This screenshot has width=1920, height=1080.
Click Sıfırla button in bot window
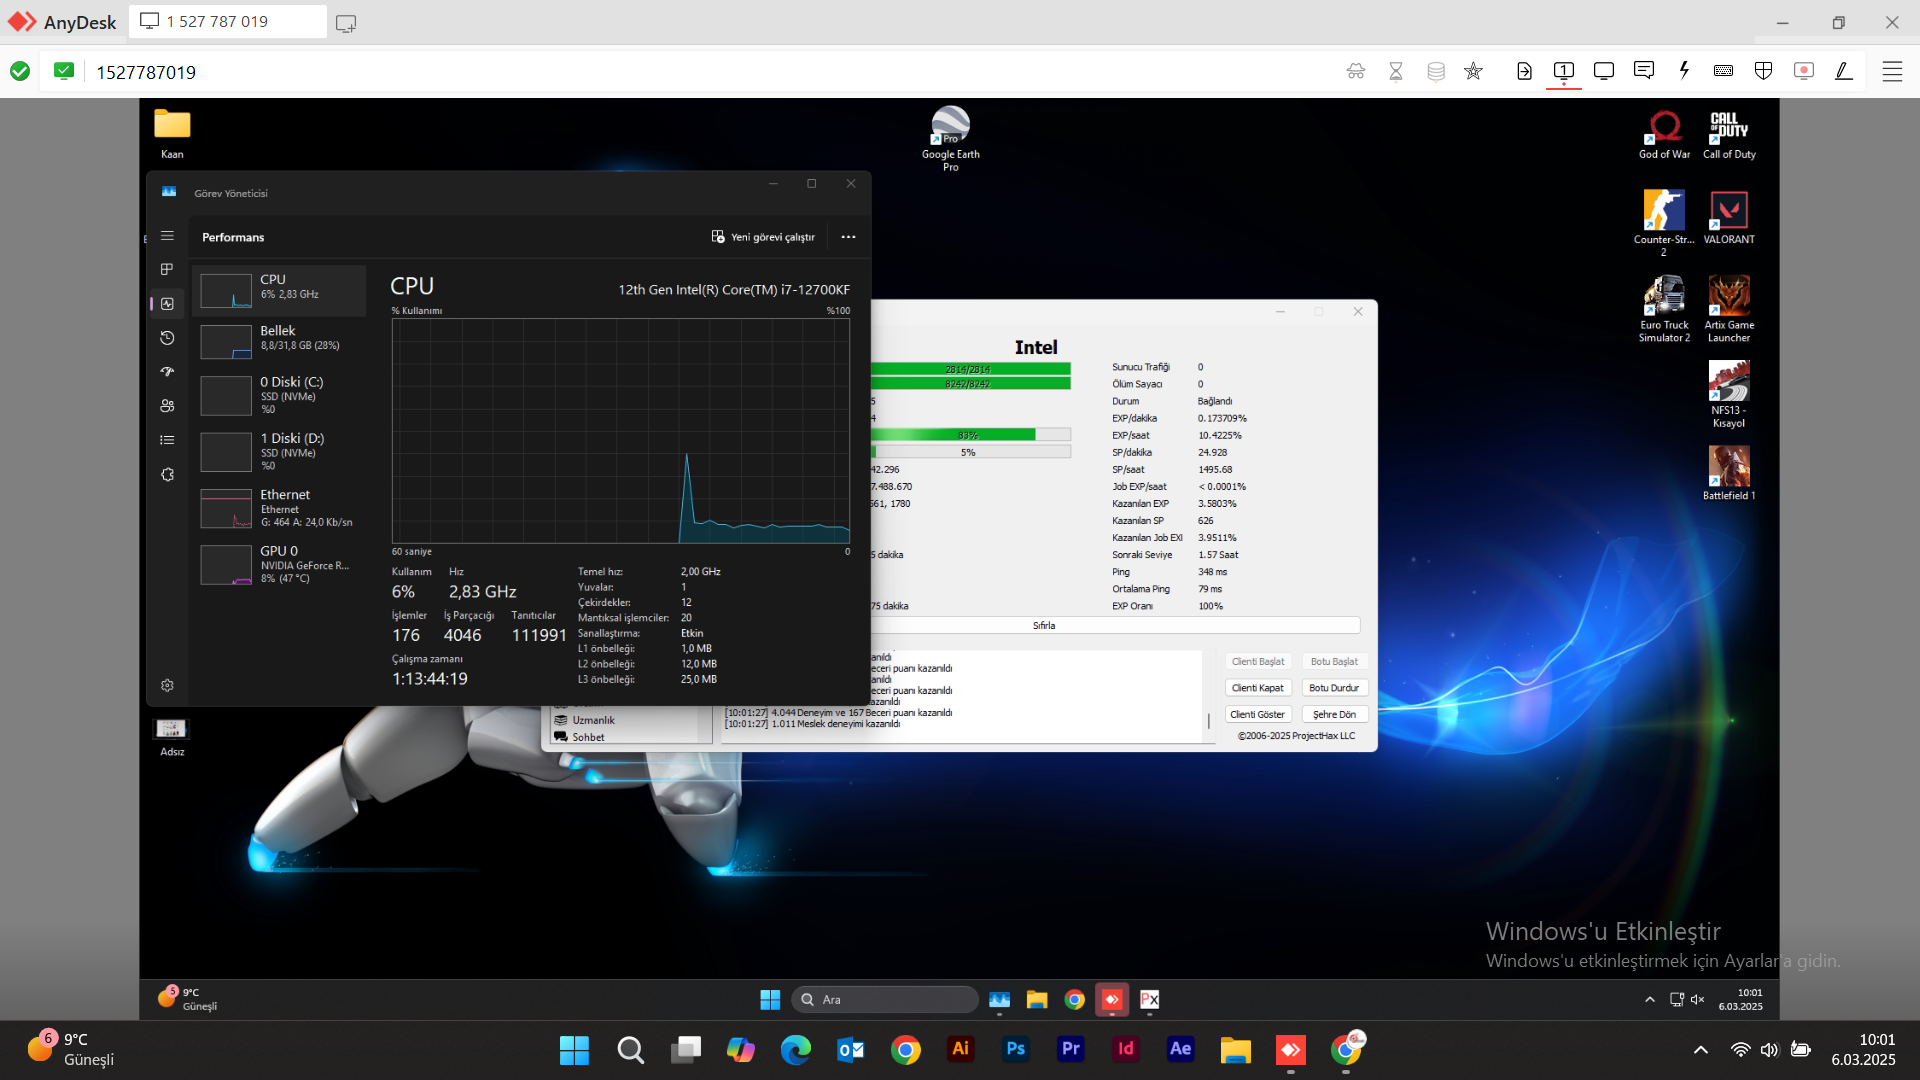(x=1044, y=625)
